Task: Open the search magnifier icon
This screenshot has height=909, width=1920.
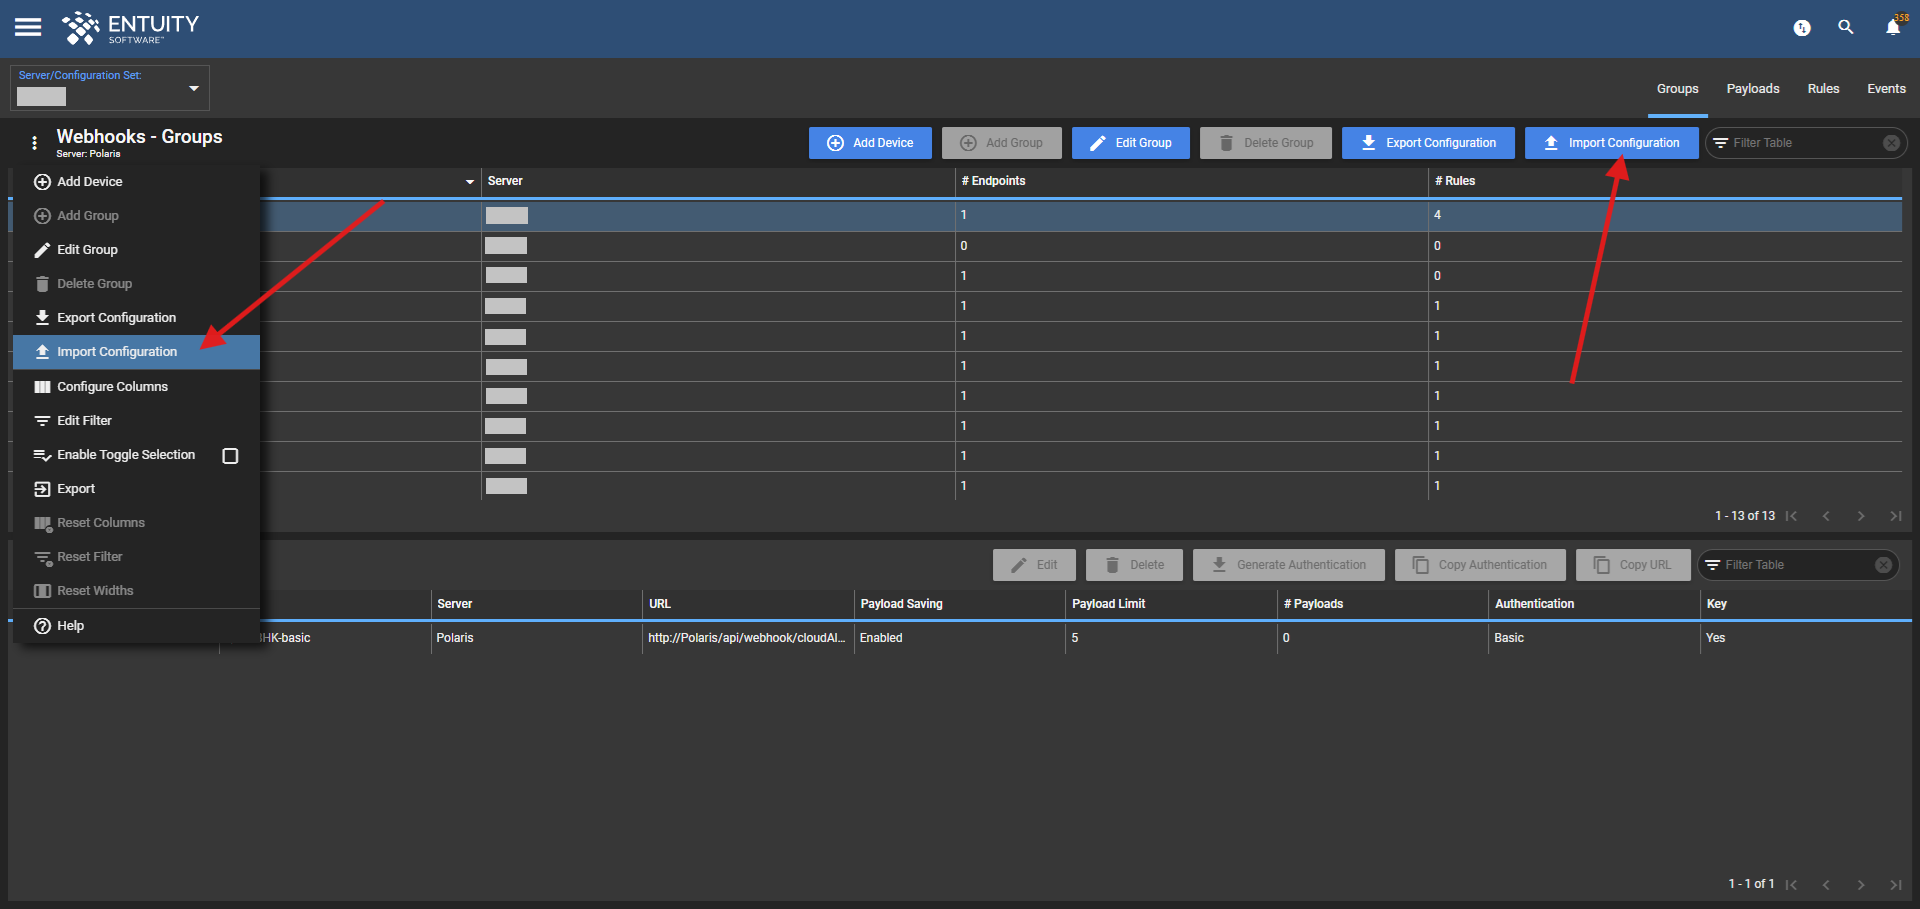Action: (x=1846, y=28)
